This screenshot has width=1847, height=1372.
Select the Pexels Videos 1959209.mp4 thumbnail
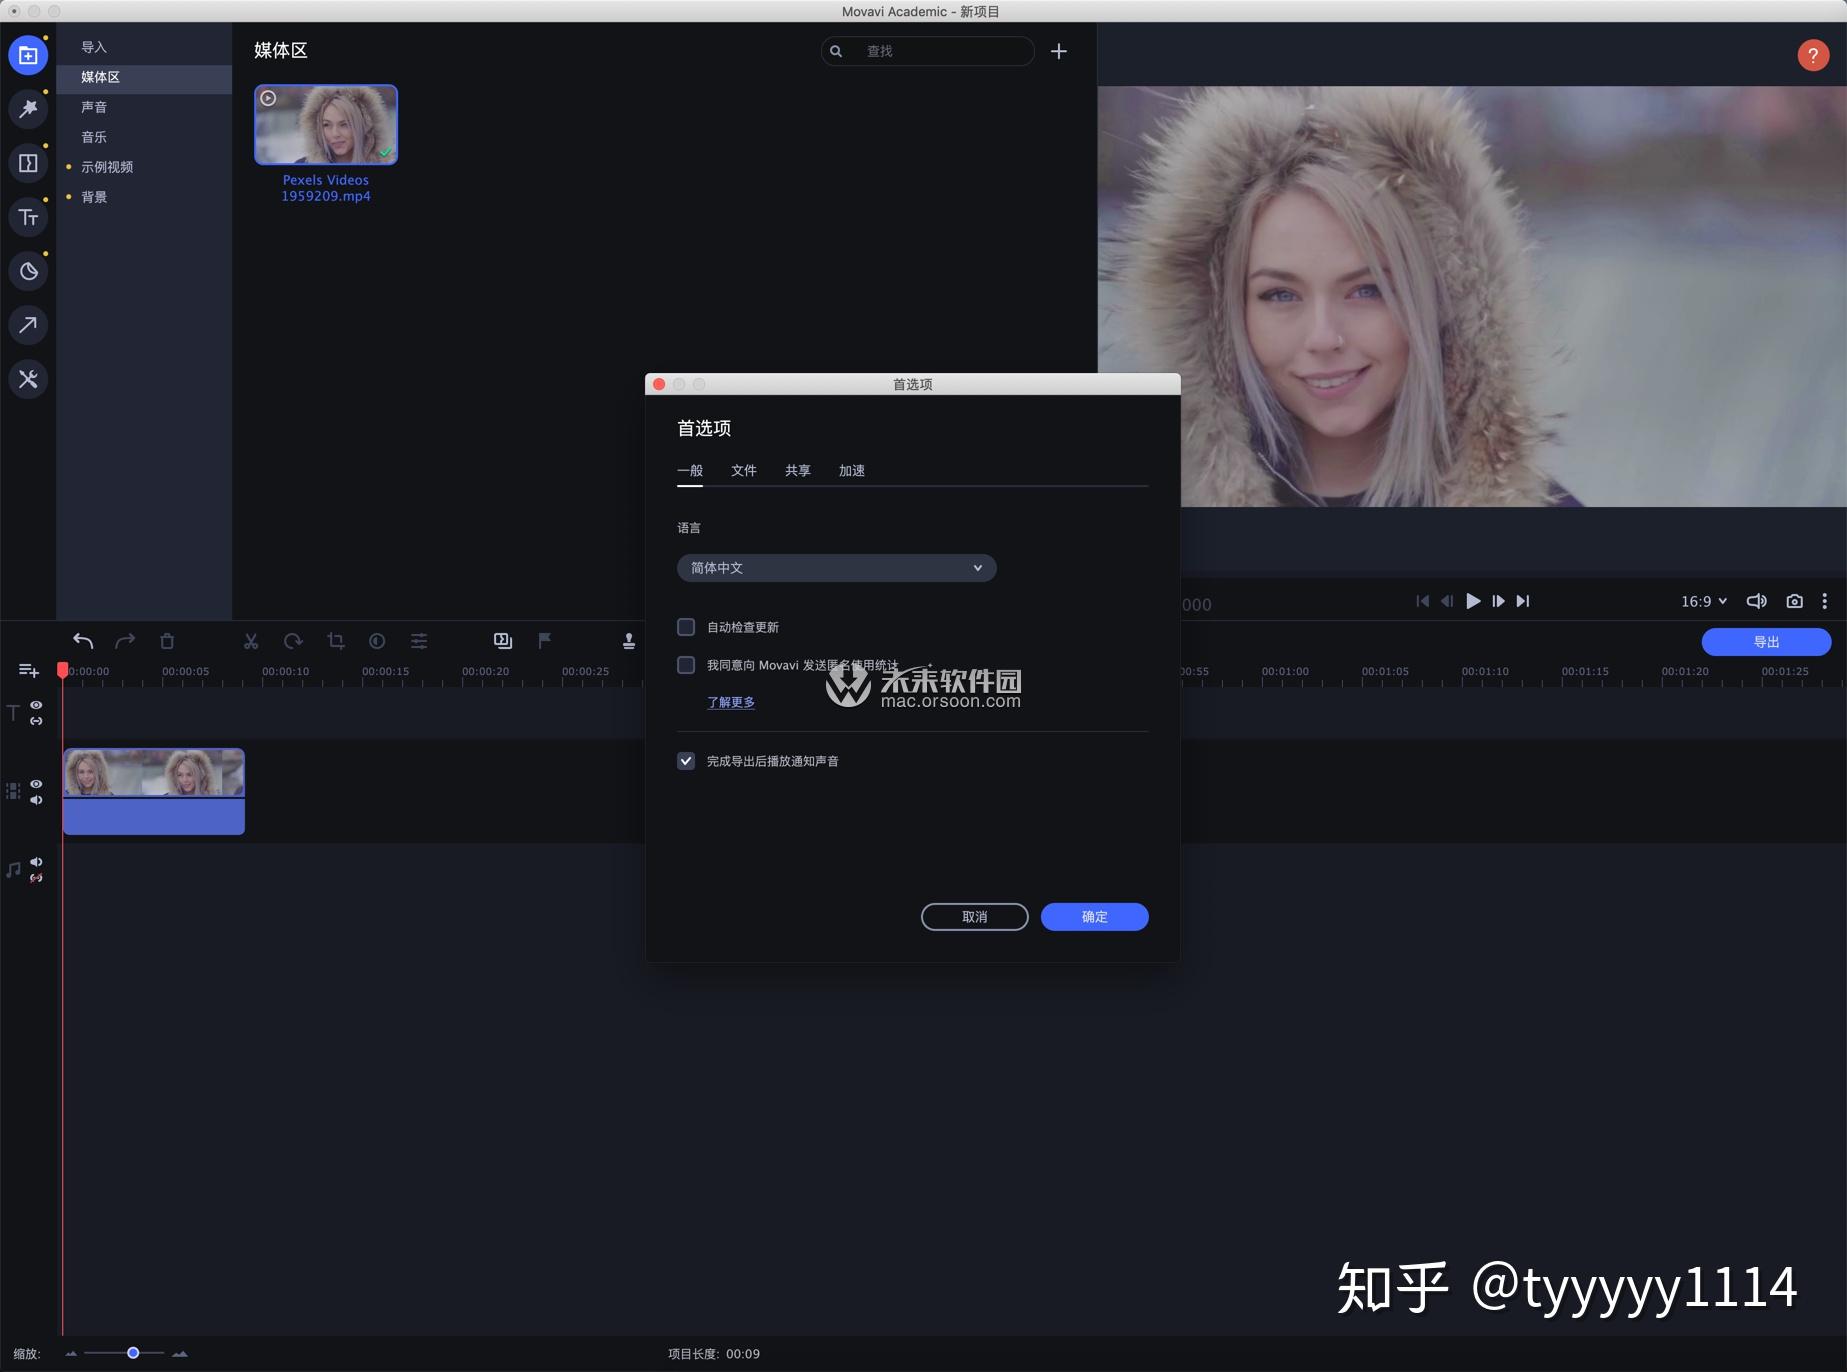pyautogui.click(x=326, y=125)
